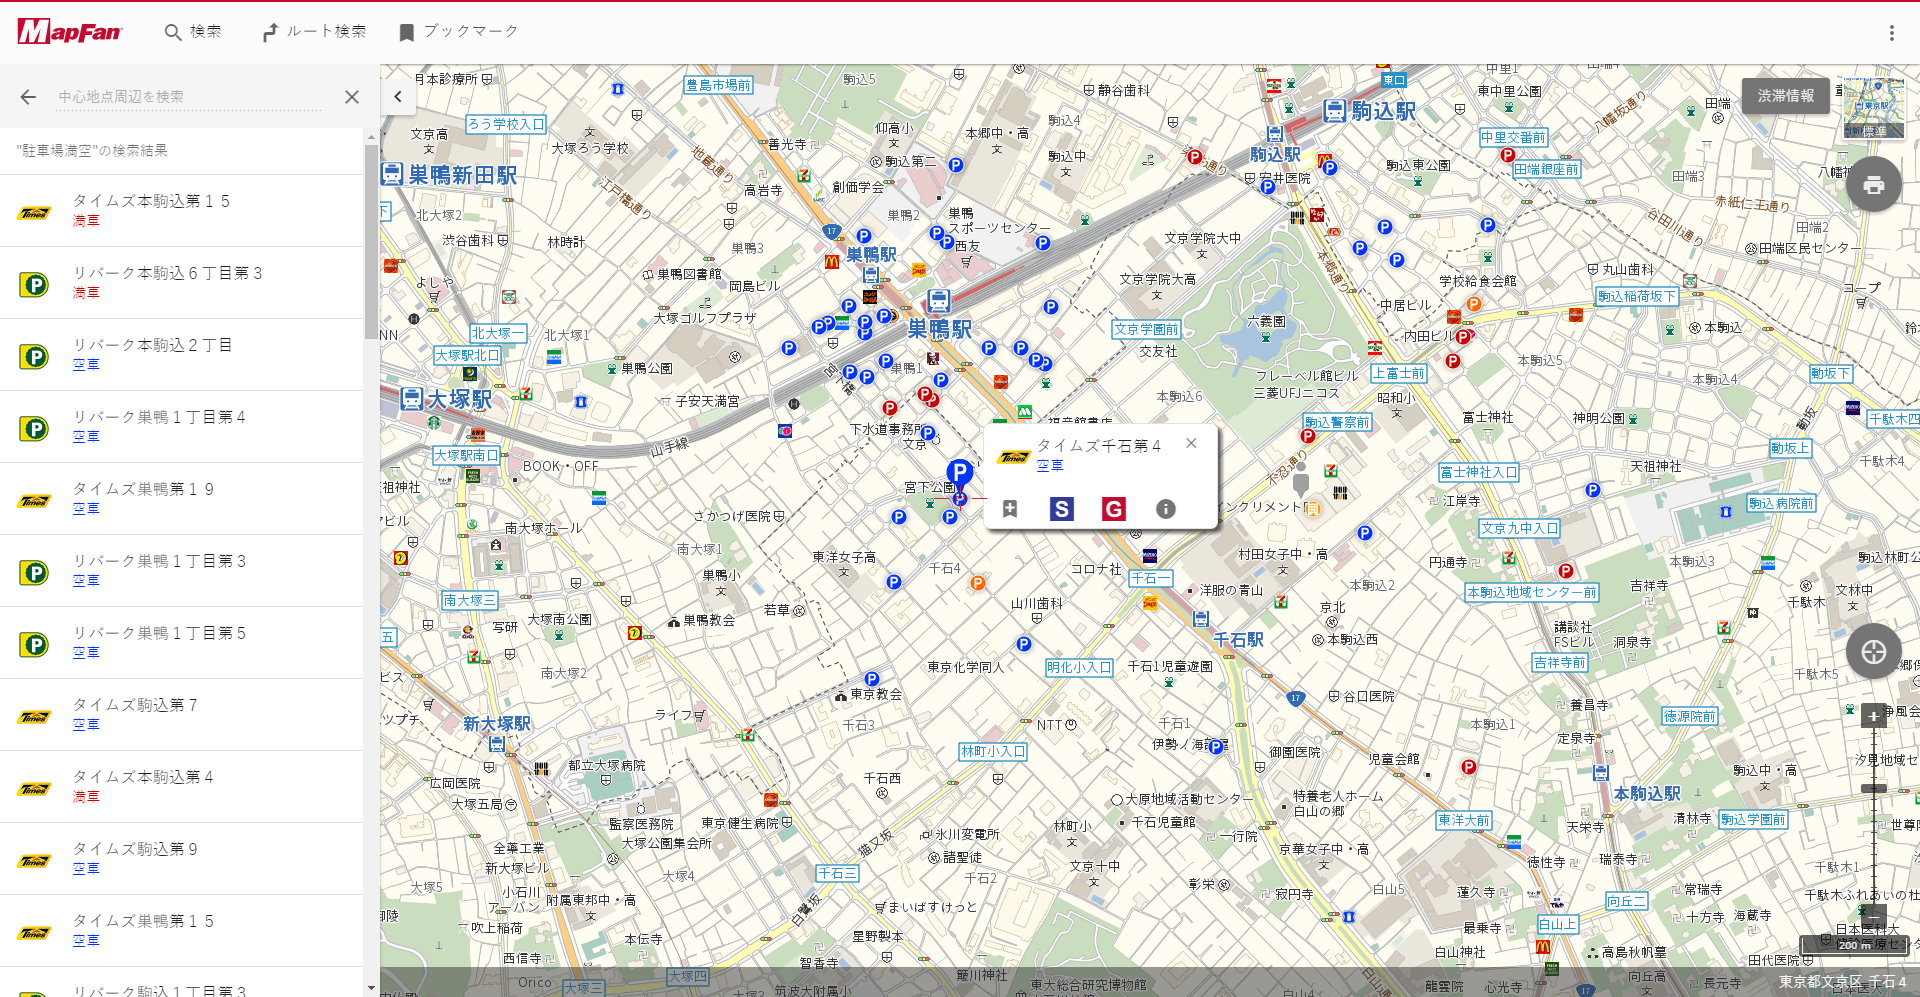Zoom out with the minus button

(x=1874, y=916)
